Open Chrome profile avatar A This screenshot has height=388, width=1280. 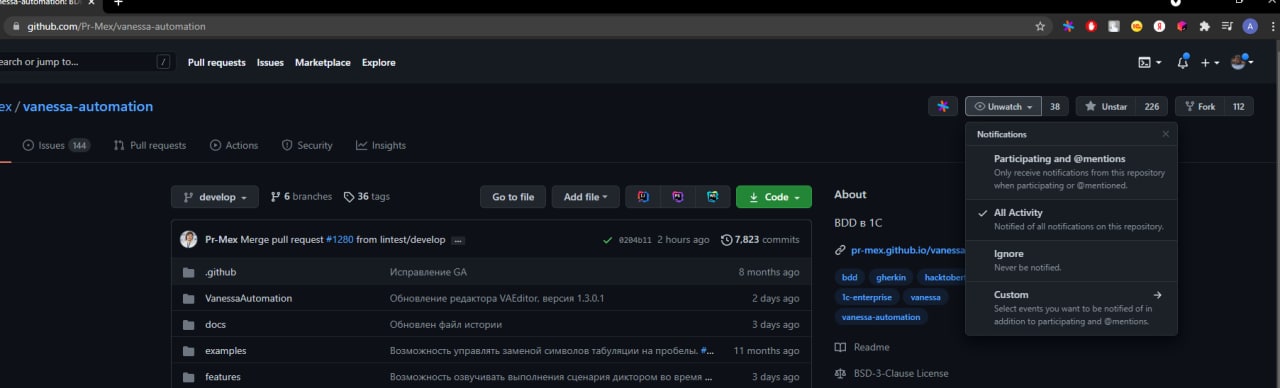tap(1250, 26)
